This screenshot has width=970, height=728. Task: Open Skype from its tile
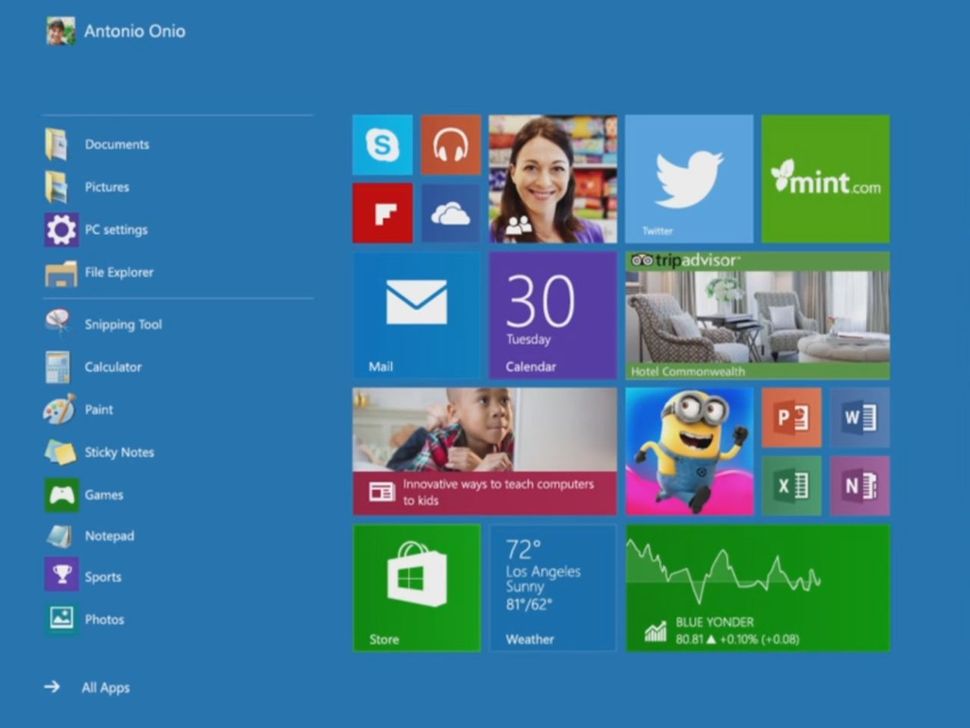click(x=382, y=144)
